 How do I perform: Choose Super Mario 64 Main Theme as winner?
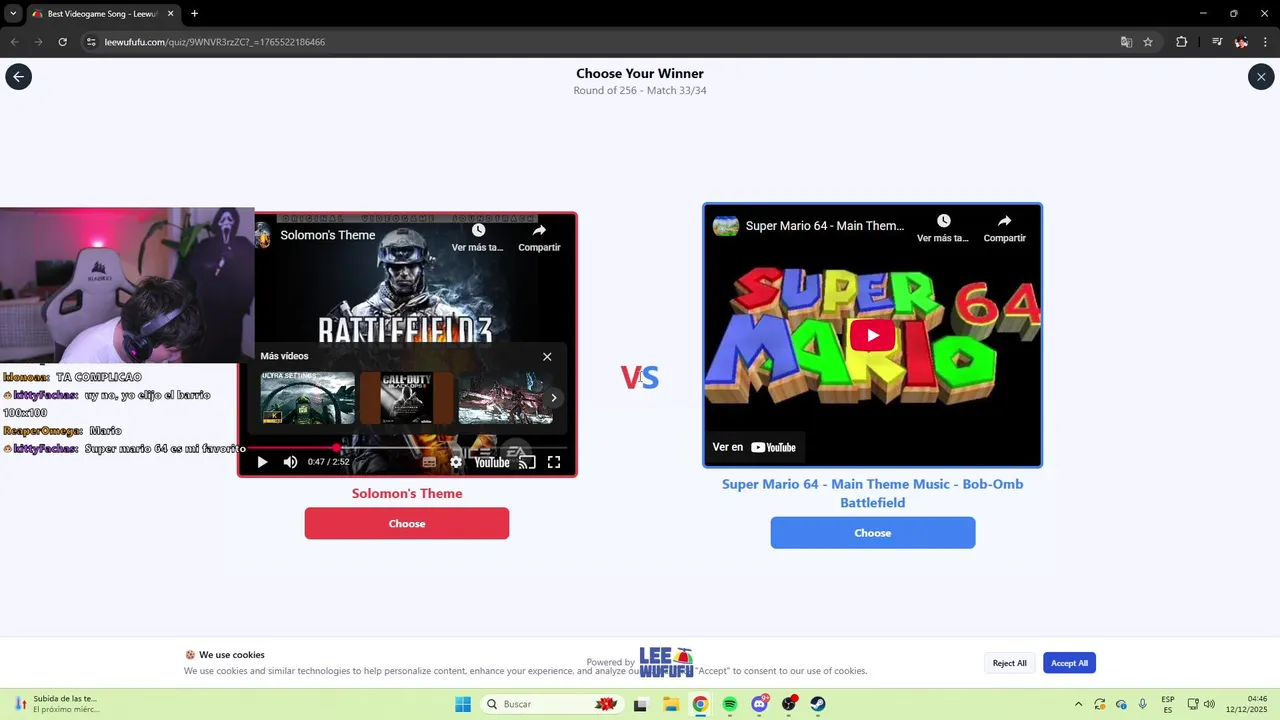pyautogui.click(x=873, y=533)
